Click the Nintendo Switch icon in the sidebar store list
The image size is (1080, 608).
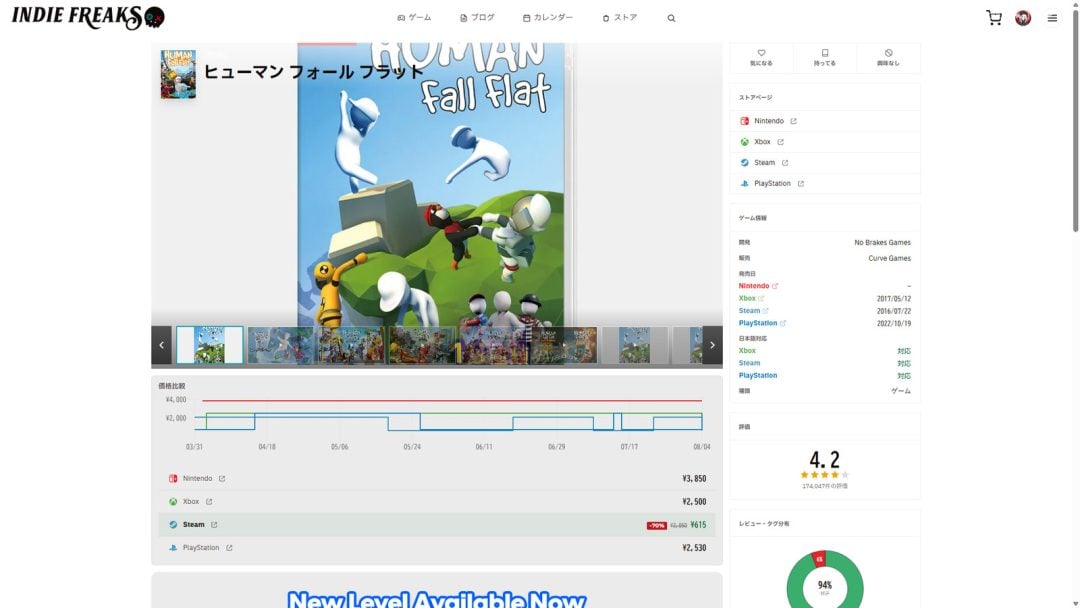pyautogui.click(x=745, y=121)
